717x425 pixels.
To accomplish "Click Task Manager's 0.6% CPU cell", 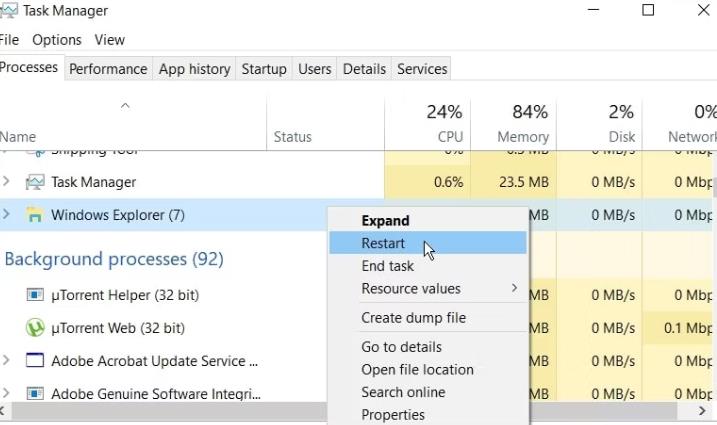I will (x=427, y=182).
